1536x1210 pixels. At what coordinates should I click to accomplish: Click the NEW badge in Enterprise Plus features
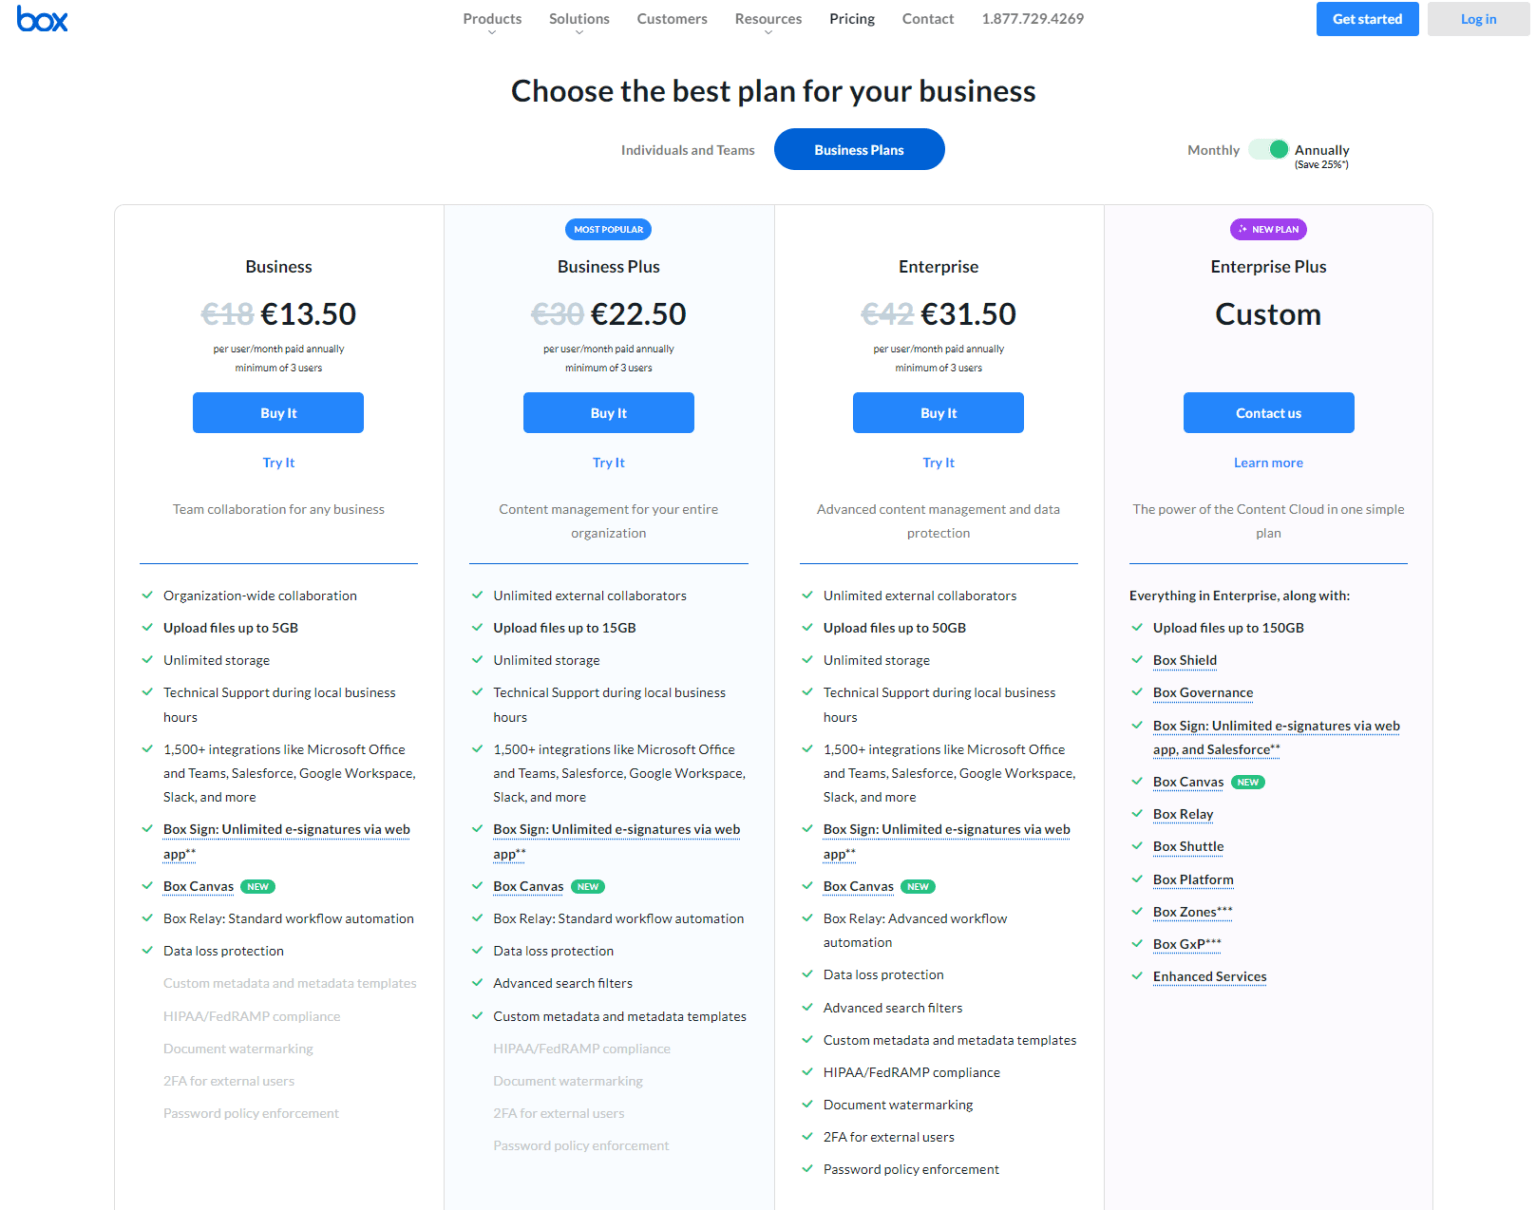(1247, 782)
